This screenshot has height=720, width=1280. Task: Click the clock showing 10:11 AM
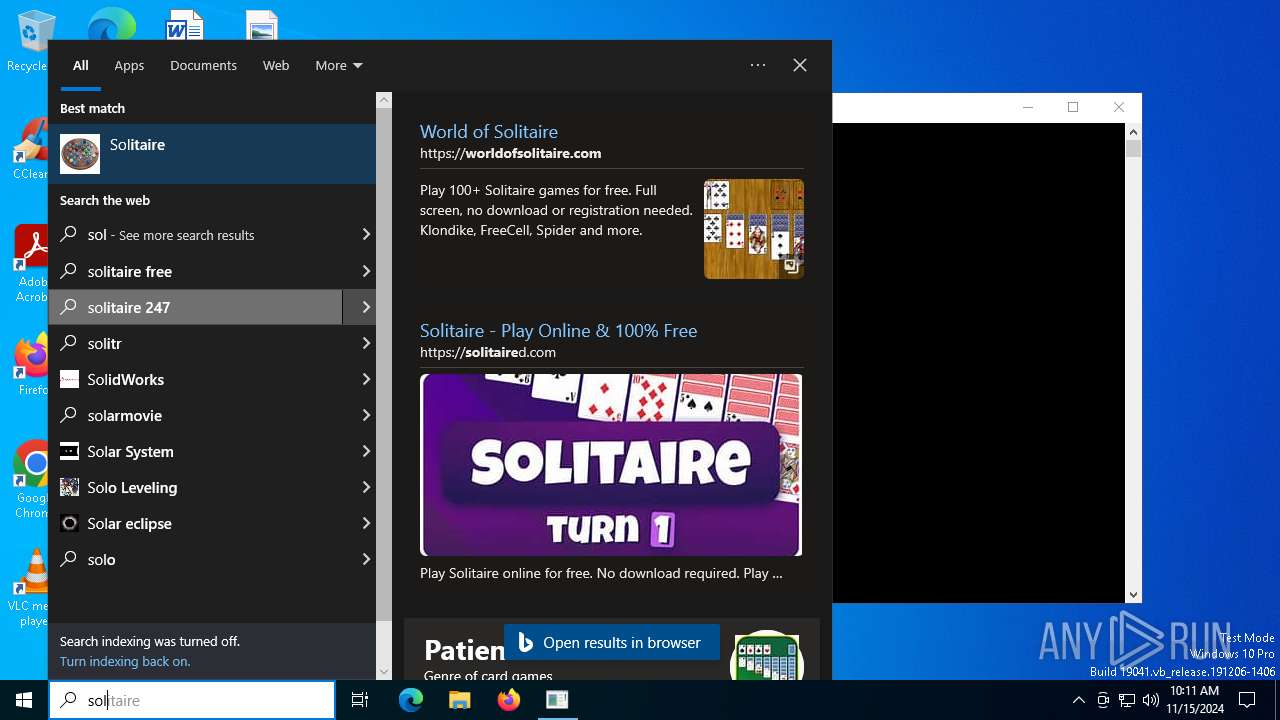tap(1194, 691)
